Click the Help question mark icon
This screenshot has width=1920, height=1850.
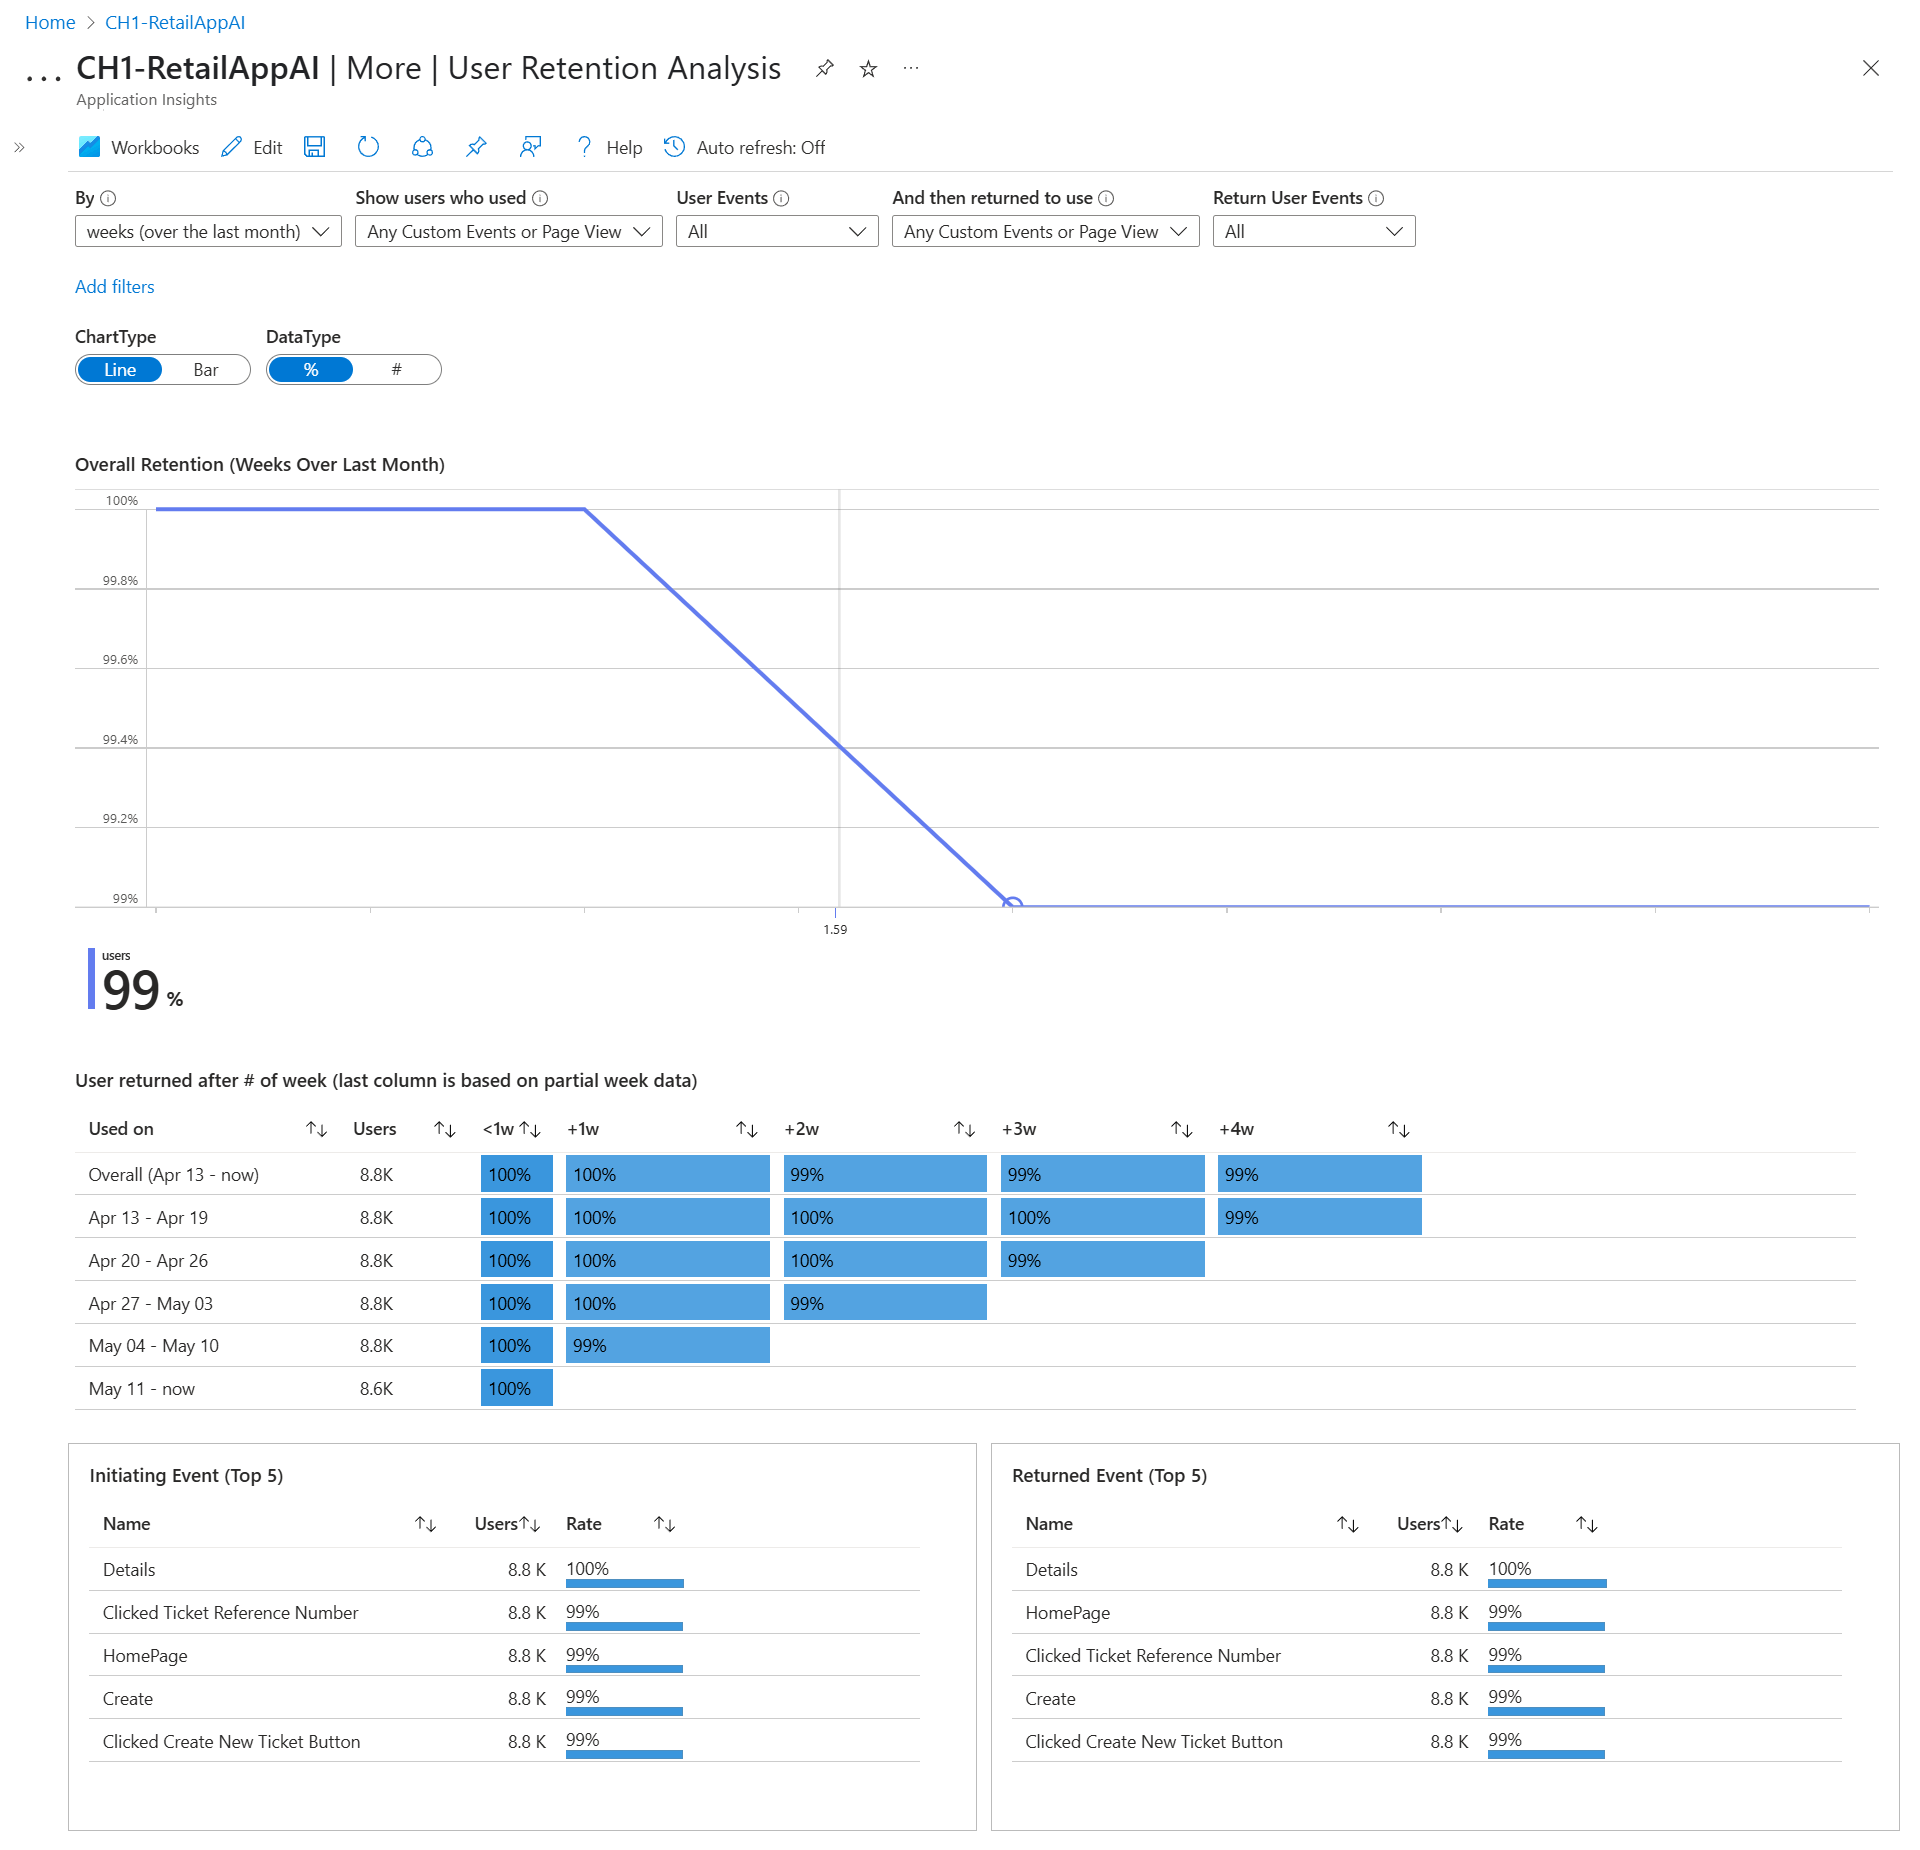click(584, 147)
